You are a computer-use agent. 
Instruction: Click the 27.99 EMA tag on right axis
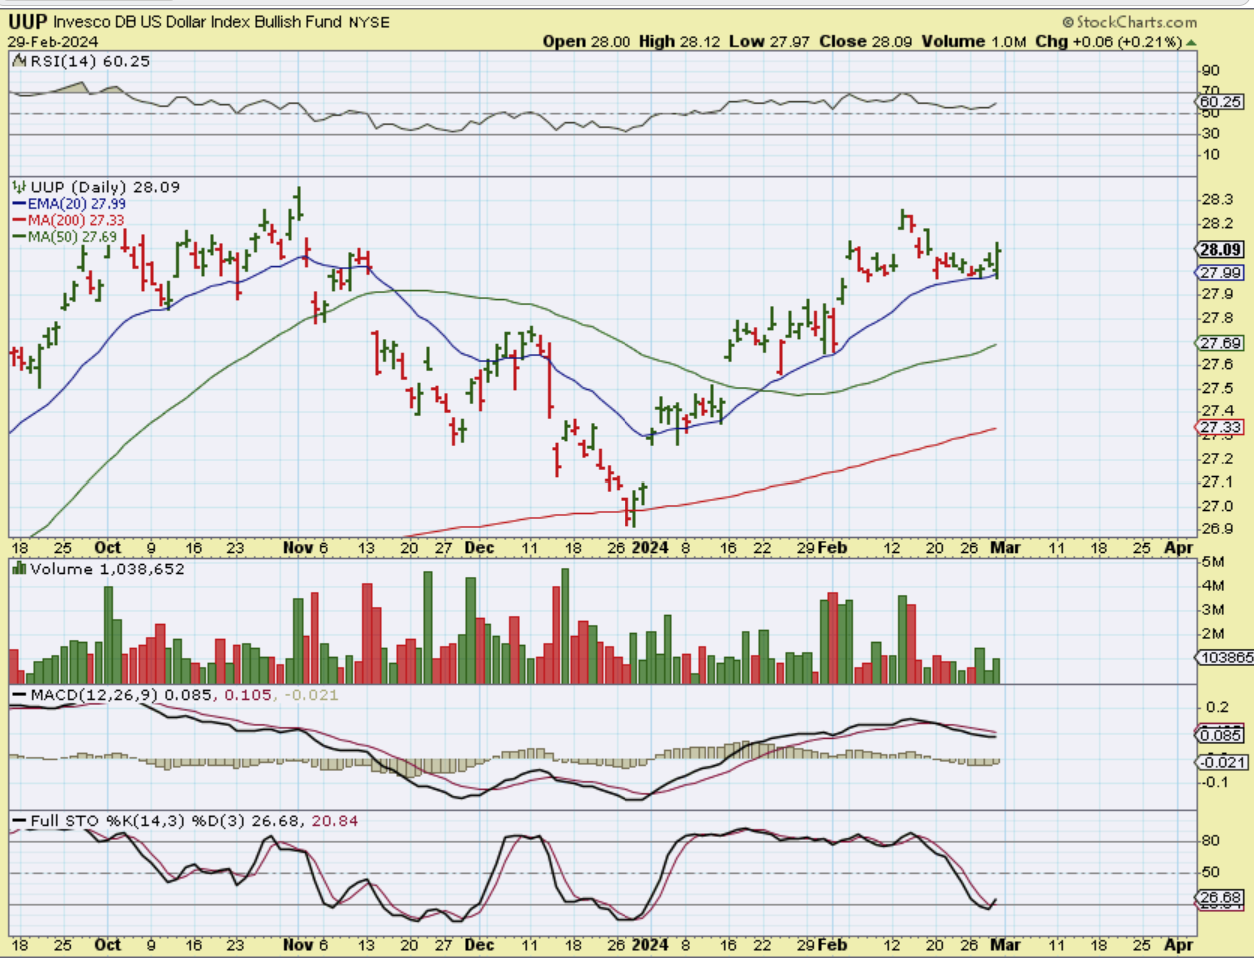pyautogui.click(x=1220, y=273)
